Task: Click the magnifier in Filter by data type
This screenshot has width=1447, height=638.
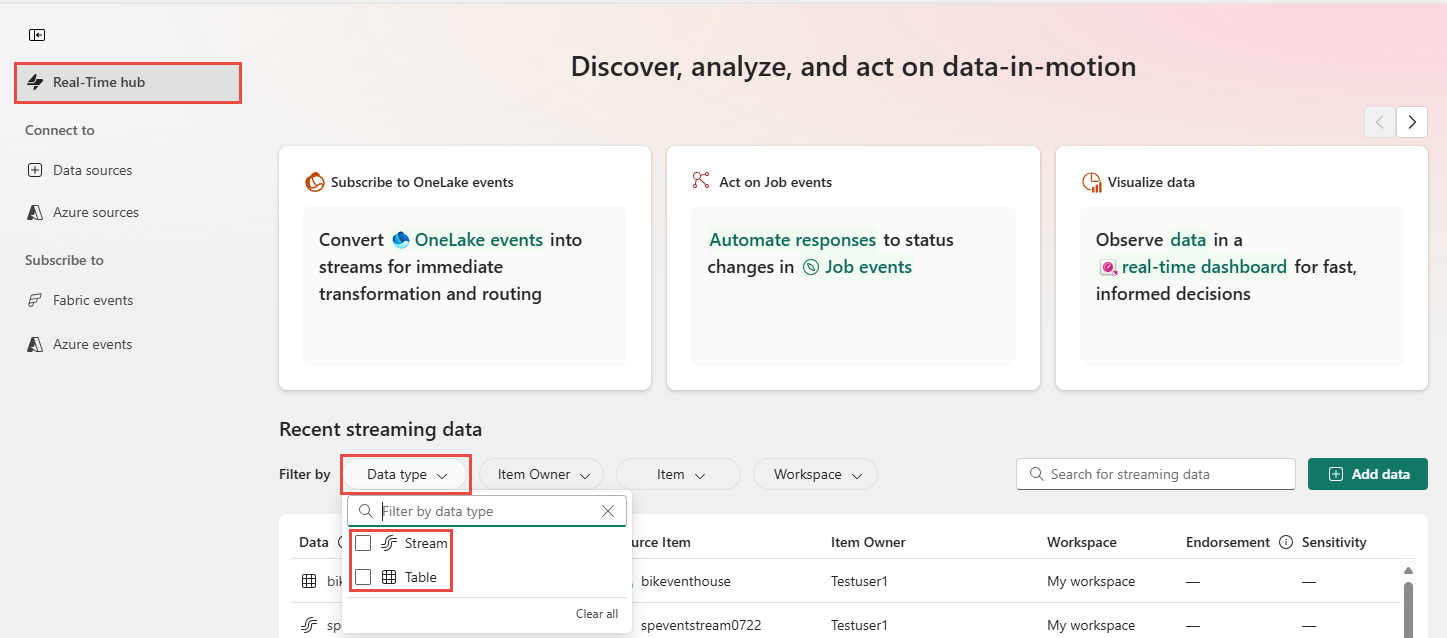Action: point(366,511)
